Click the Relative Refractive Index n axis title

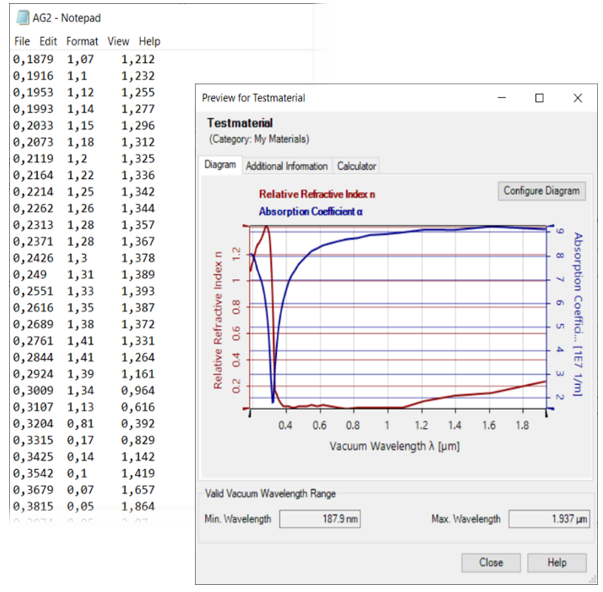click(x=218, y=320)
